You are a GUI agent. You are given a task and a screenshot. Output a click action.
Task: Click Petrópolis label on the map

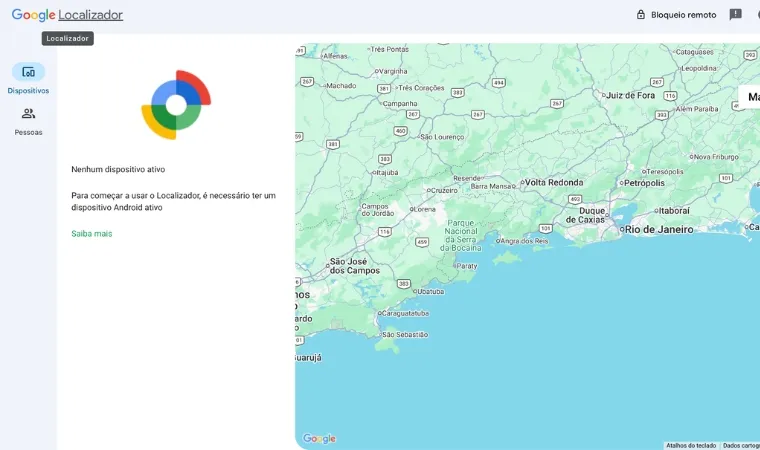(x=644, y=183)
